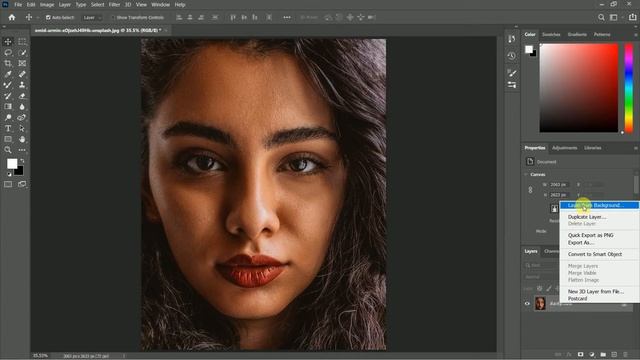The width and height of the screenshot is (640, 360).
Task: Toggle Show Transform Controls checkbox
Action: (x=113, y=18)
